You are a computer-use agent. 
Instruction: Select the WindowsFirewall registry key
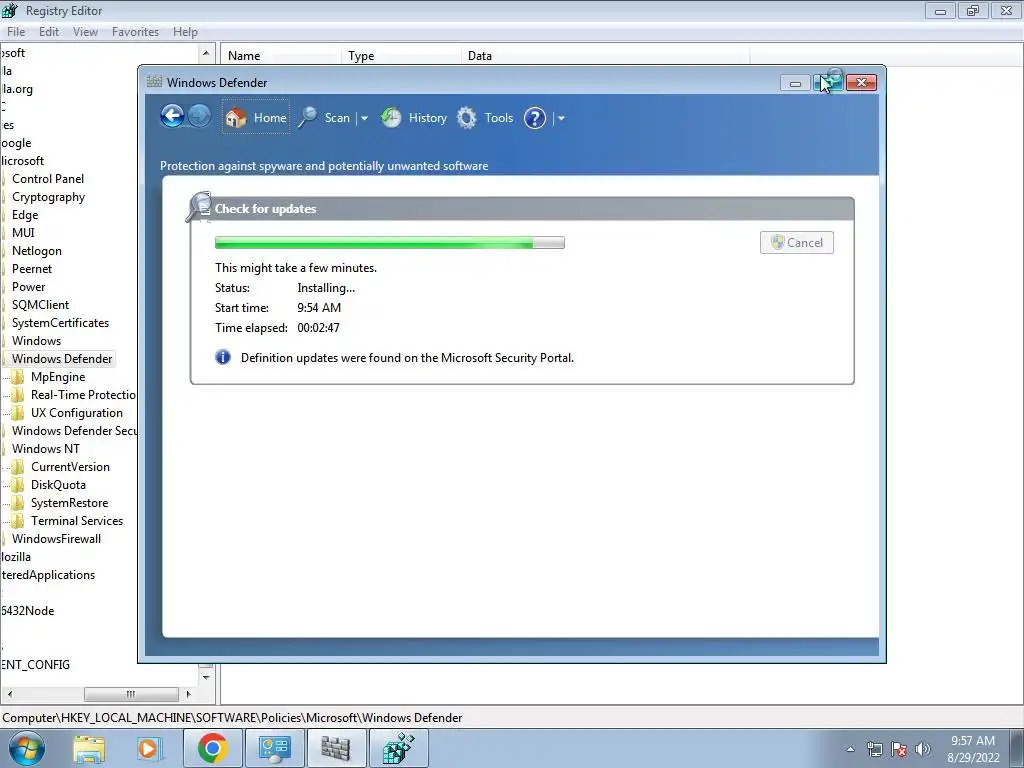coord(56,539)
